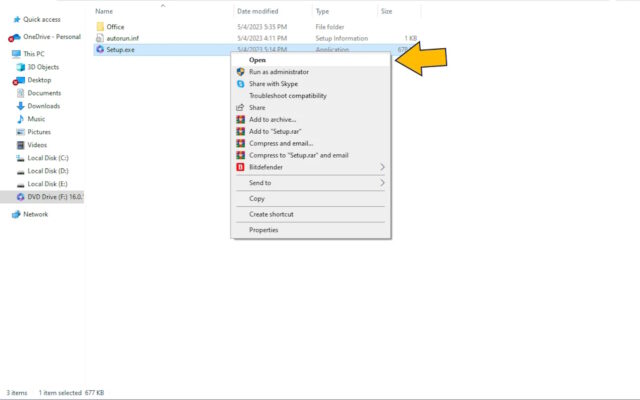
Task: Choose Copy from the context menu
Action: point(257,198)
